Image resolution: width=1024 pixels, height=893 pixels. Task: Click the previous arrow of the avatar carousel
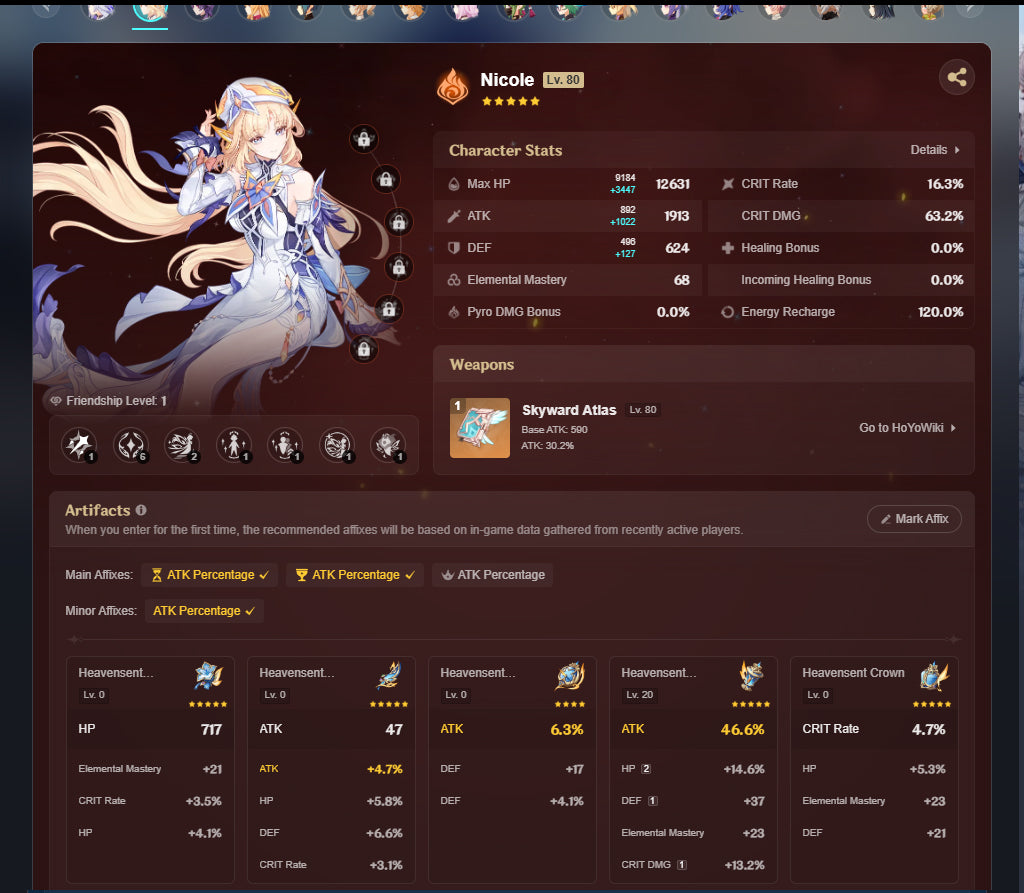coord(46,8)
